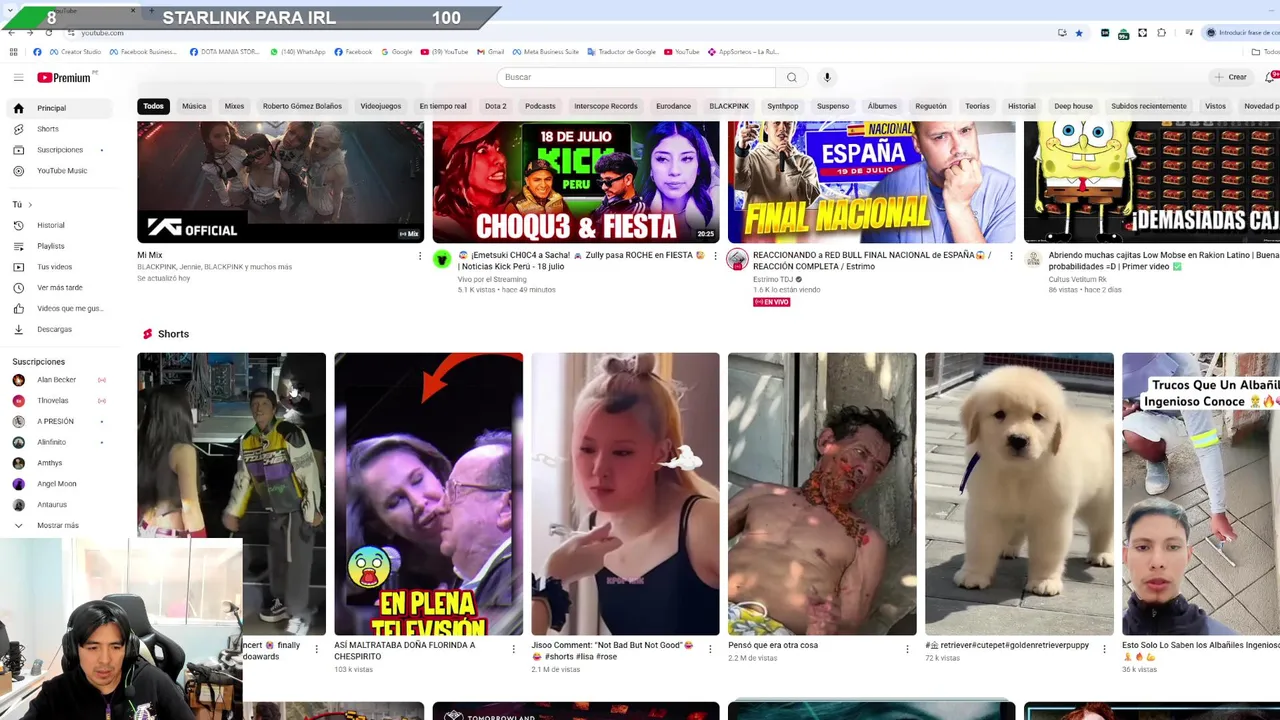Select Roberto Gómez Bolaños filter chip
The width and height of the screenshot is (1280, 720).
[x=302, y=106]
